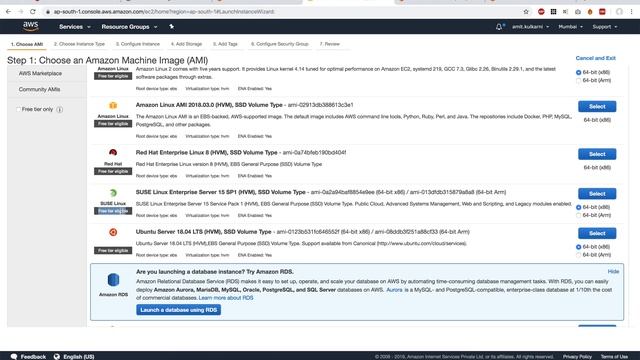Select 64-bit (x86) for SUSE Linux
640x360 pixels.
coord(578,207)
